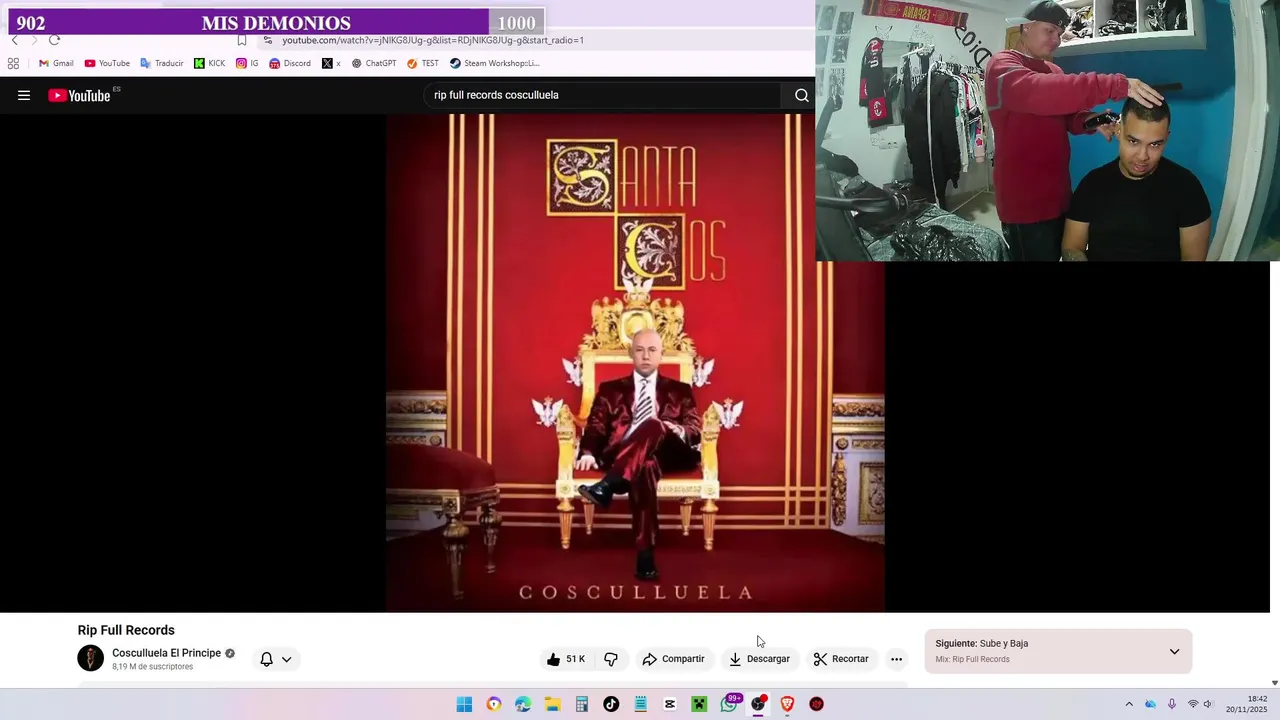
Task: Open the Steam Workshop bookmark
Action: point(494,63)
